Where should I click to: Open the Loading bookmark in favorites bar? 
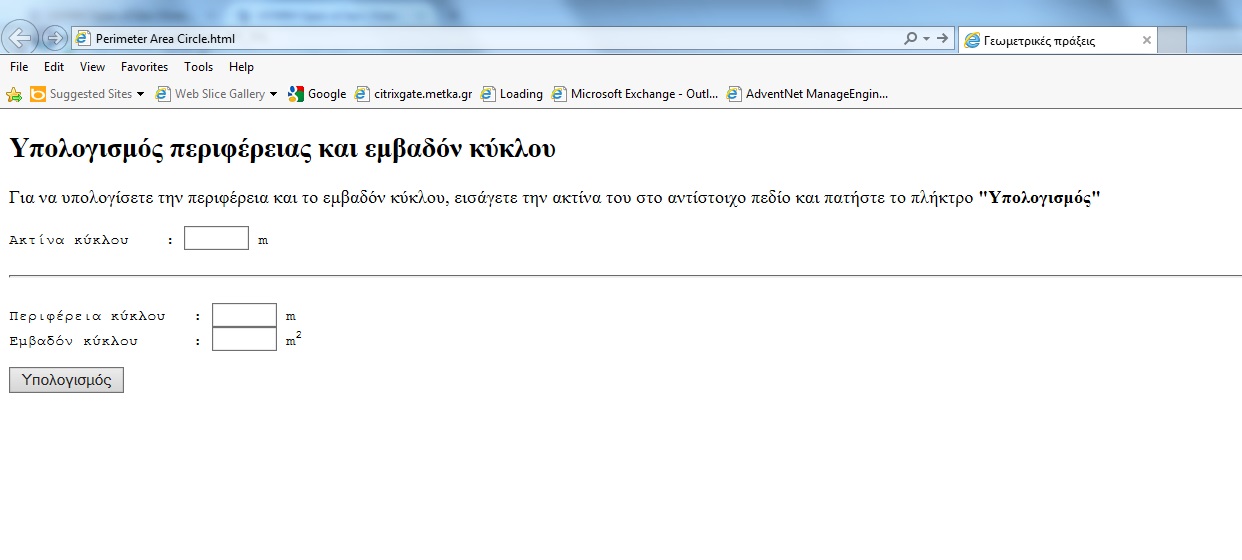click(511, 94)
